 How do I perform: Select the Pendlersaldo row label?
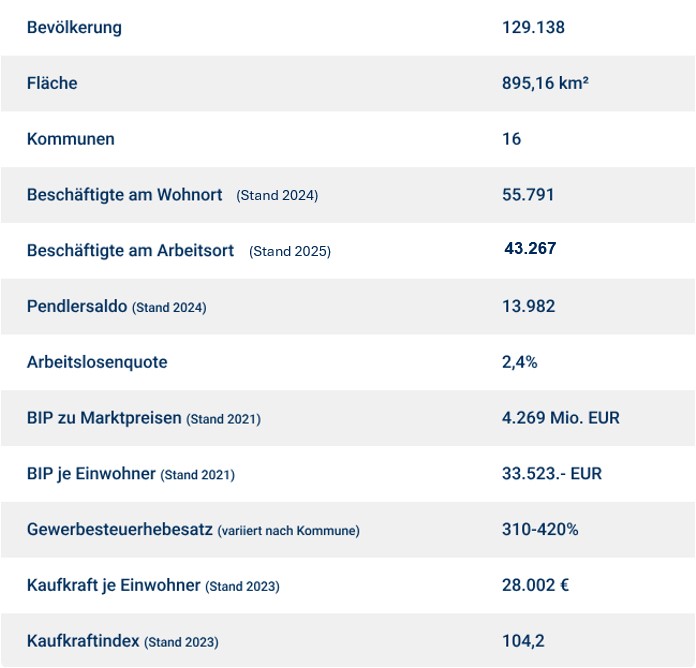coord(77,306)
